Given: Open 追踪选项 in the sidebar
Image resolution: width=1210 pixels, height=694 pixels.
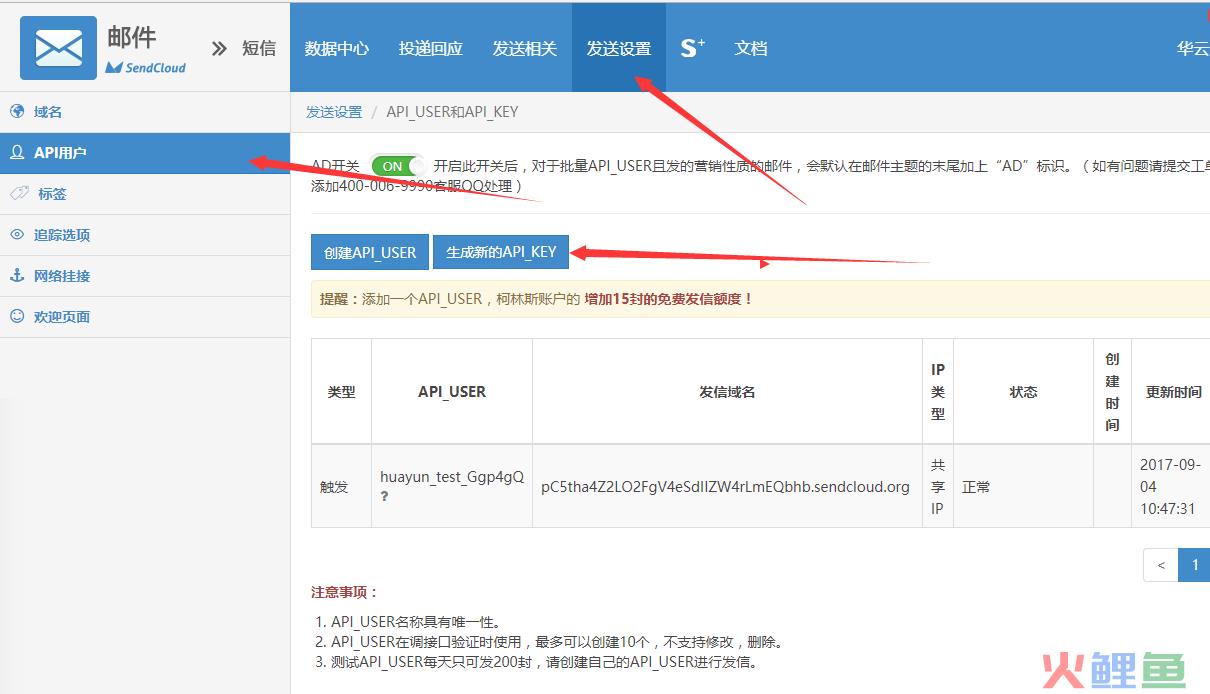Looking at the screenshot, I should click(145, 235).
